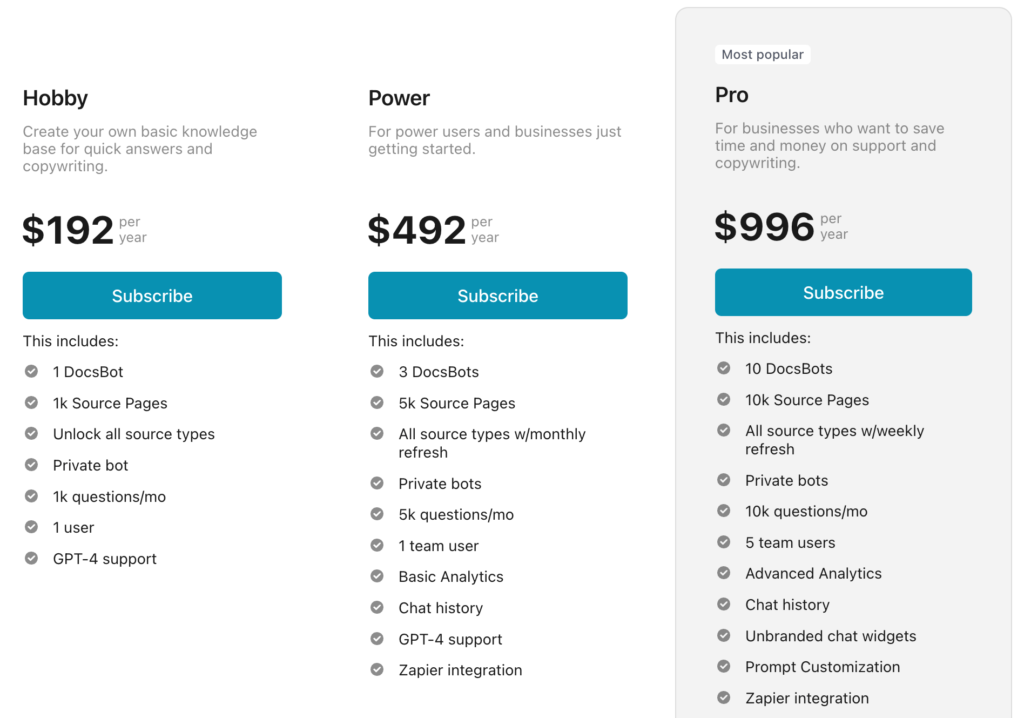
Task: Click the $996 per year price
Action: point(781,227)
